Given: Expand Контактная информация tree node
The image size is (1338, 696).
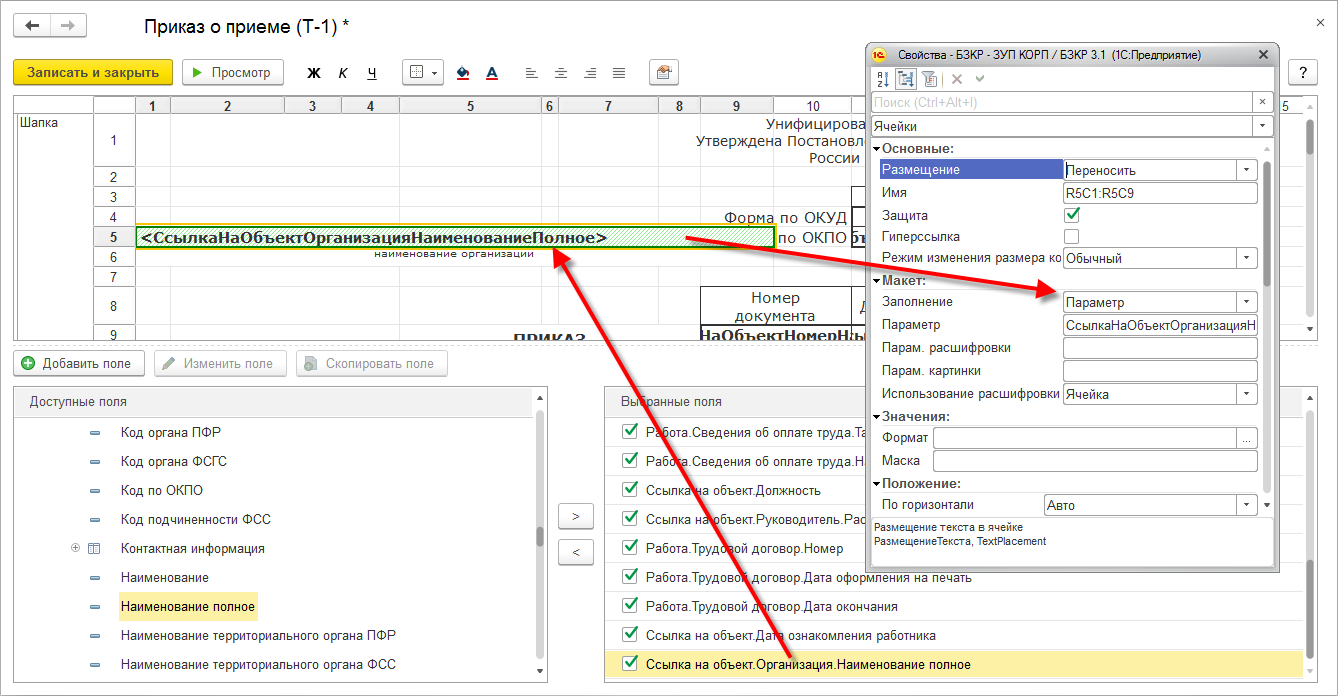Looking at the screenshot, I should coord(75,548).
